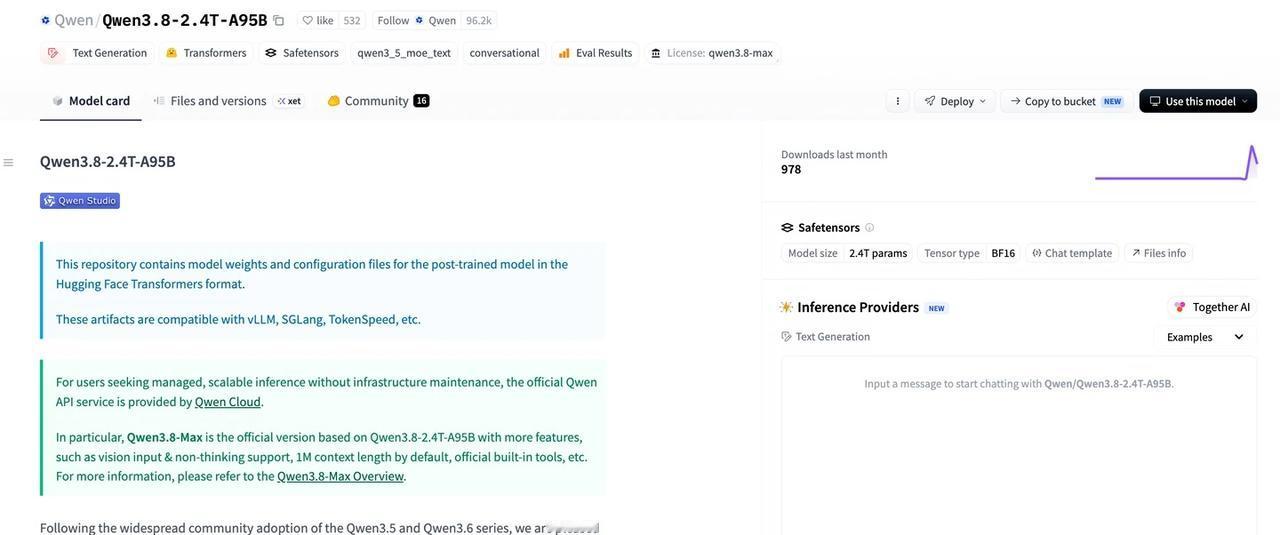Image resolution: width=1280 pixels, height=535 pixels.
Task: Expand the Deploy dropdown
Action: (955, 101)
